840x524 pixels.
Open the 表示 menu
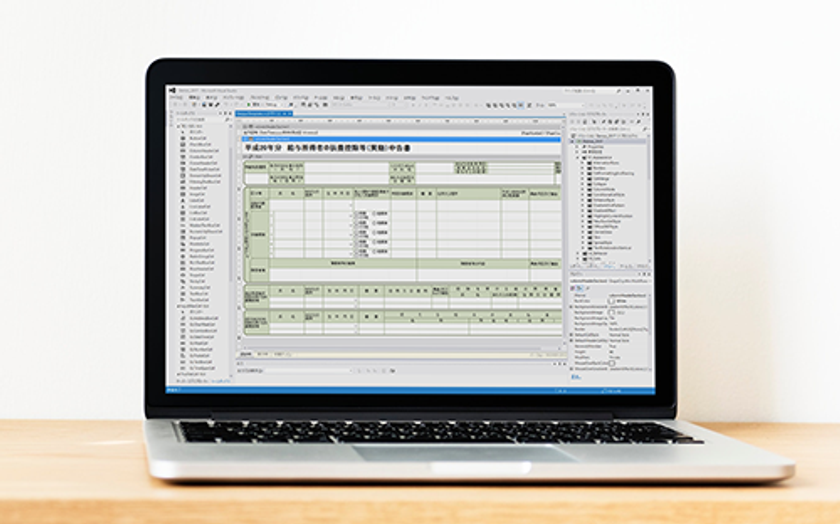(x=212, y=98)
